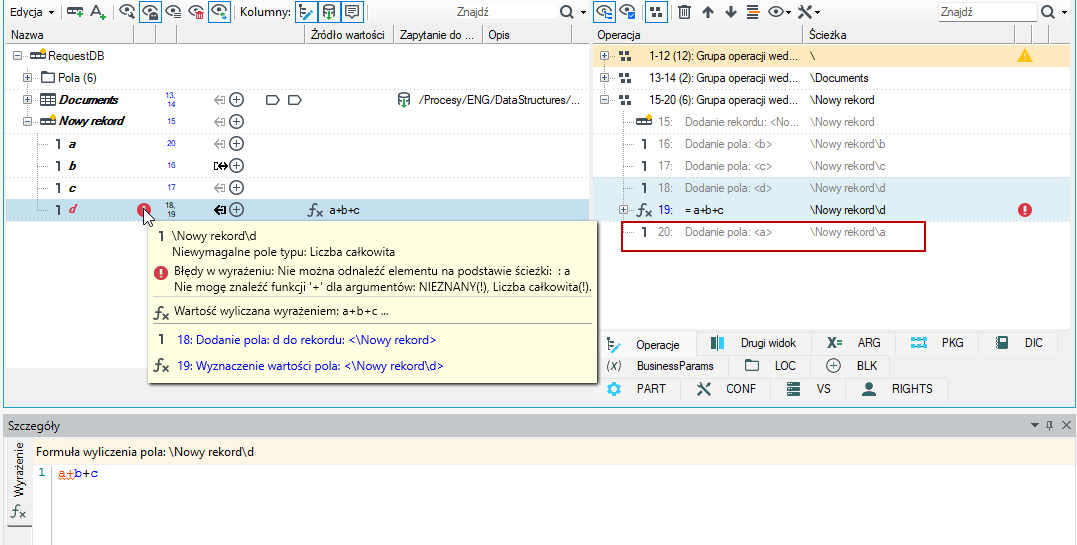The image size is (1077, 545).
Task: Click the red error icon in row d
Action: coord(144,210)
